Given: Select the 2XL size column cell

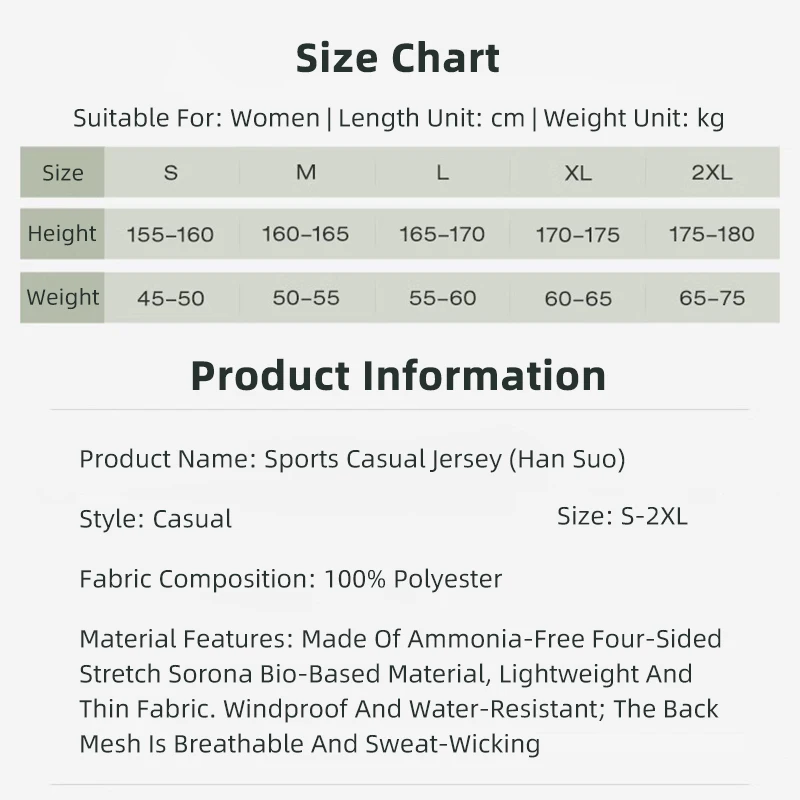Looking at the screenshot, I should click(712, 173).
